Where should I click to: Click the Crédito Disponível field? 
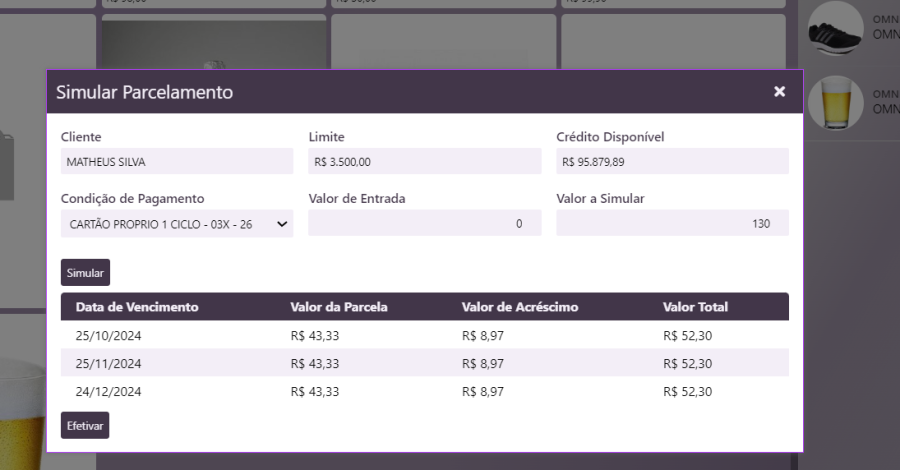pyautogui.click(x=672, y=162)
